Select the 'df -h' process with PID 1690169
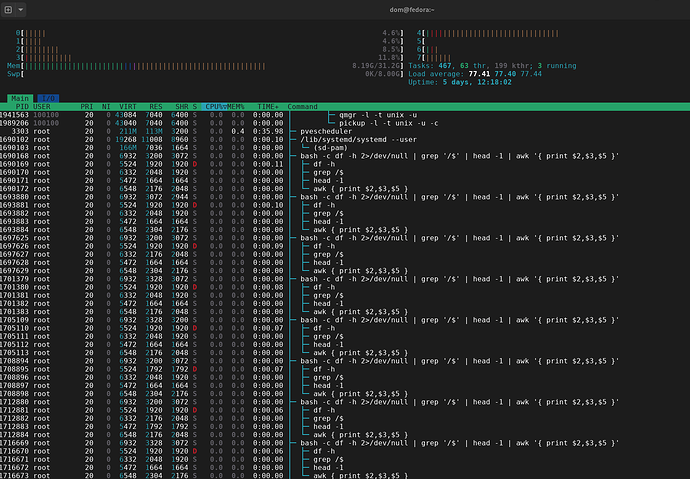The height and width of the screenshot is (479, 690). coord(345,164)
